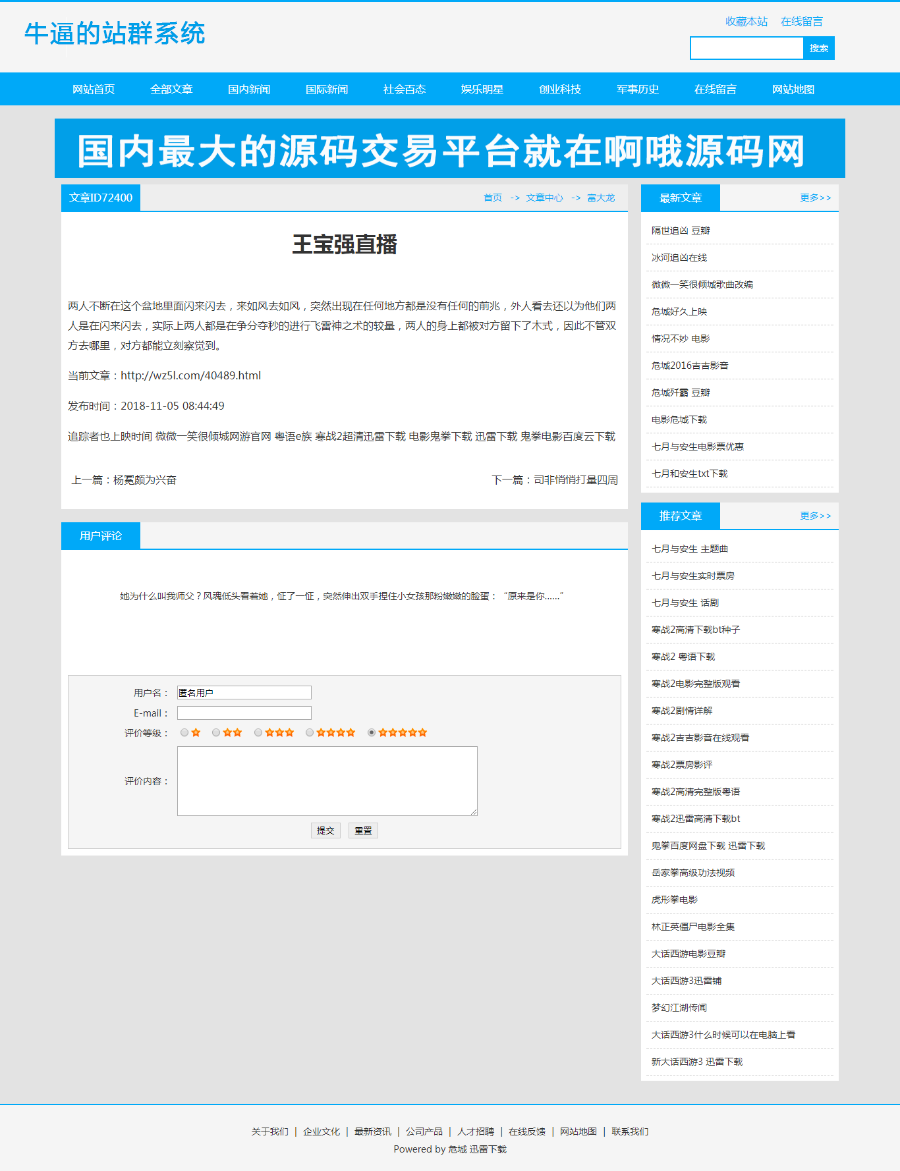Reset the comment form with 重置
This screenshot has height=1171, width=900.
tap(362, 830)
